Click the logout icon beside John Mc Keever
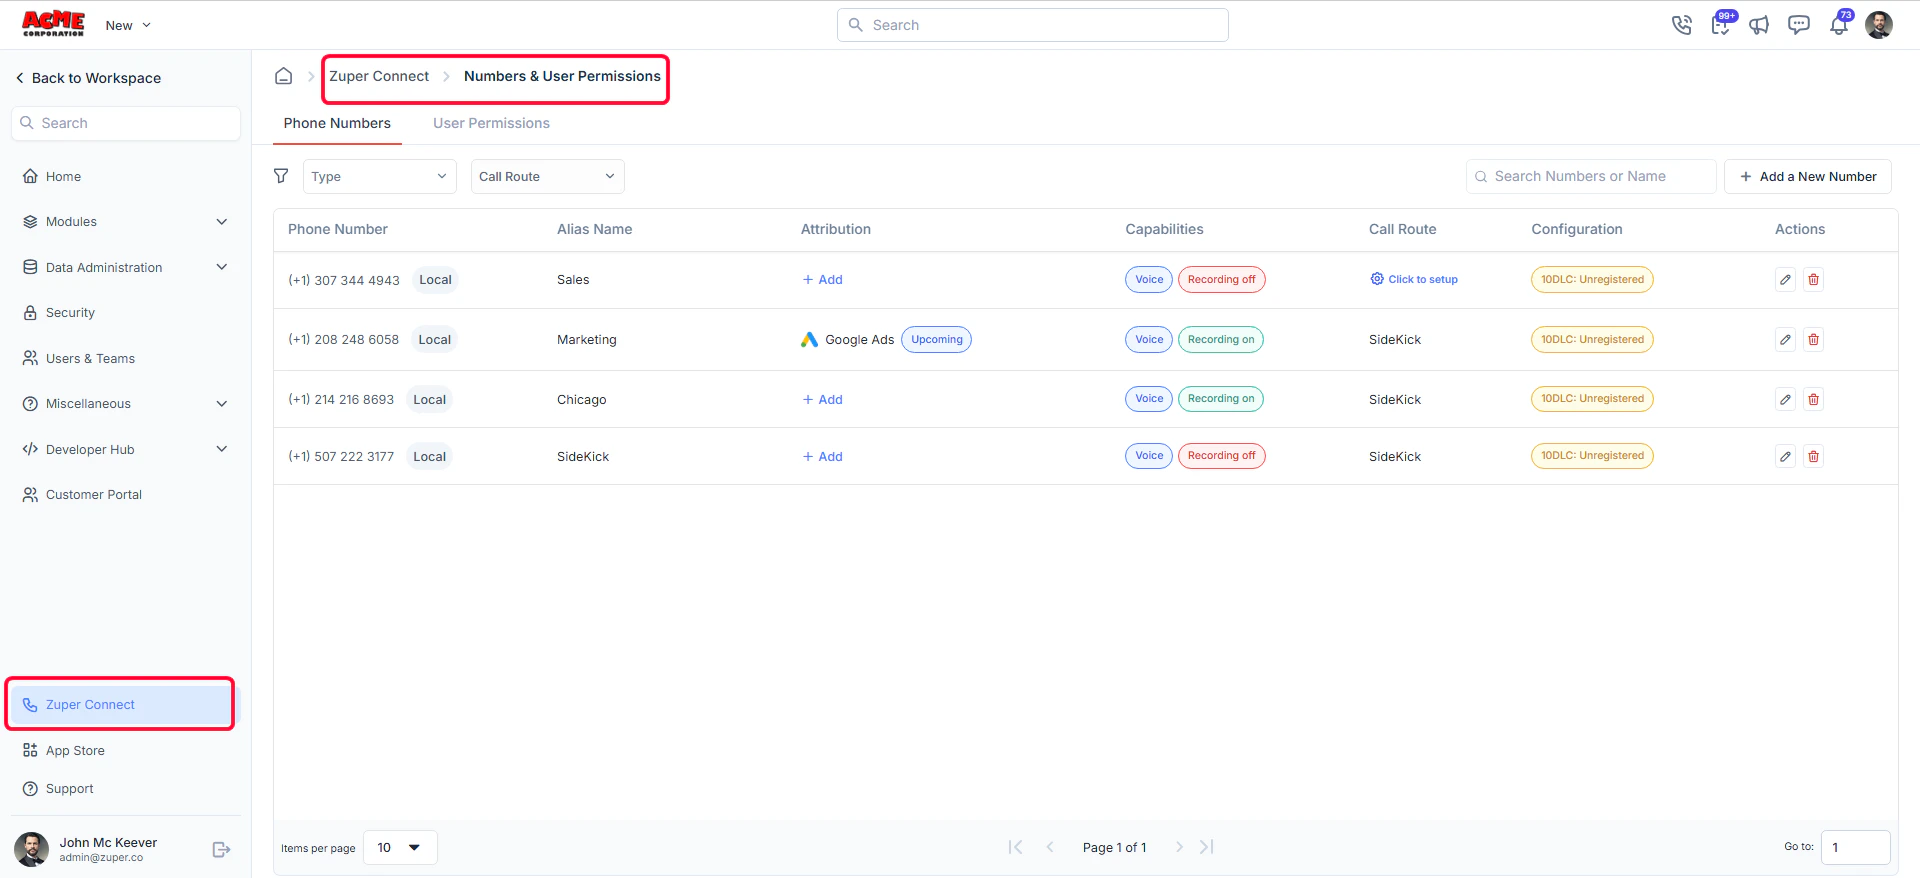This screenshot has height=878, width=1920. click(x=222, y=850)
